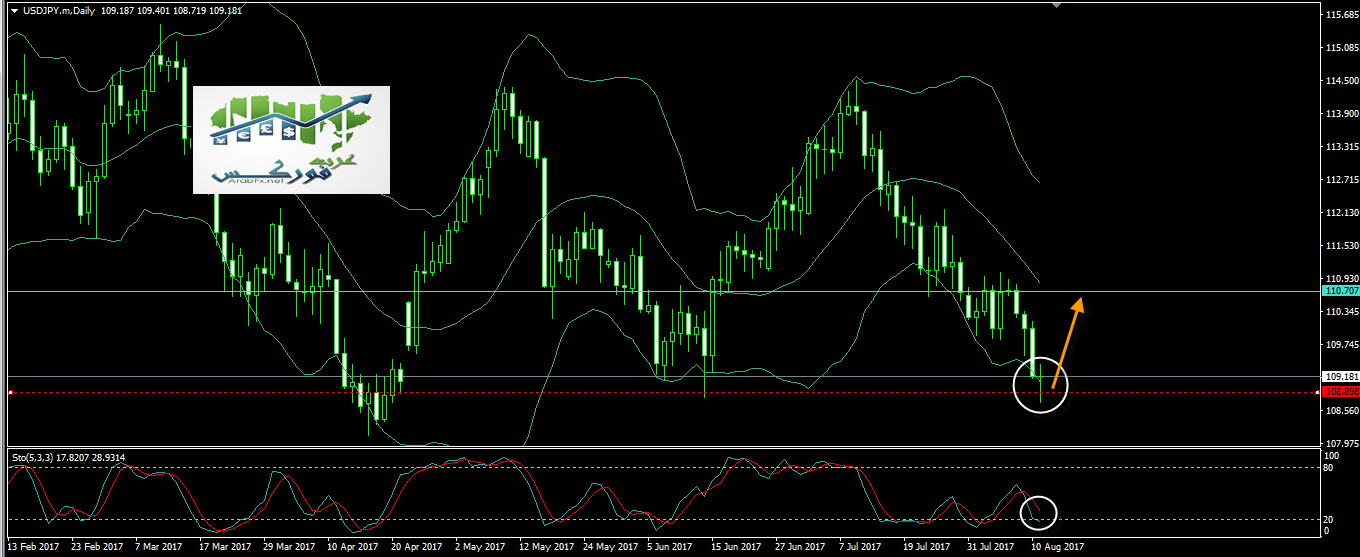
Task: Click the chart shift triangle marker on top edge
Action: tap(1054, 5)
